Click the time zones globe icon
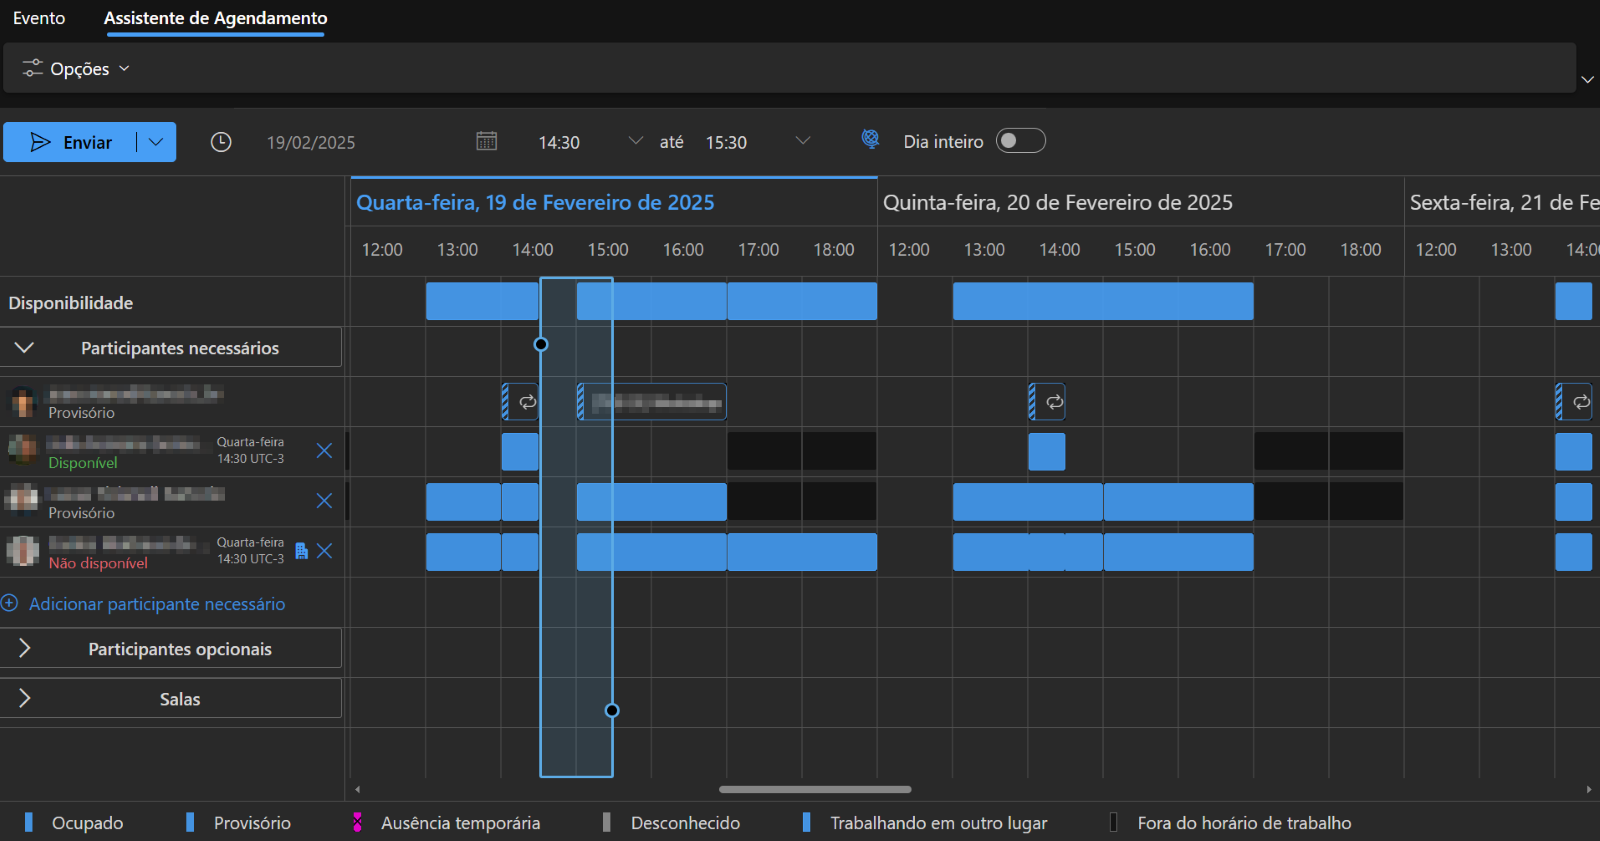The image size is (1600, 841). pos(871,139)
